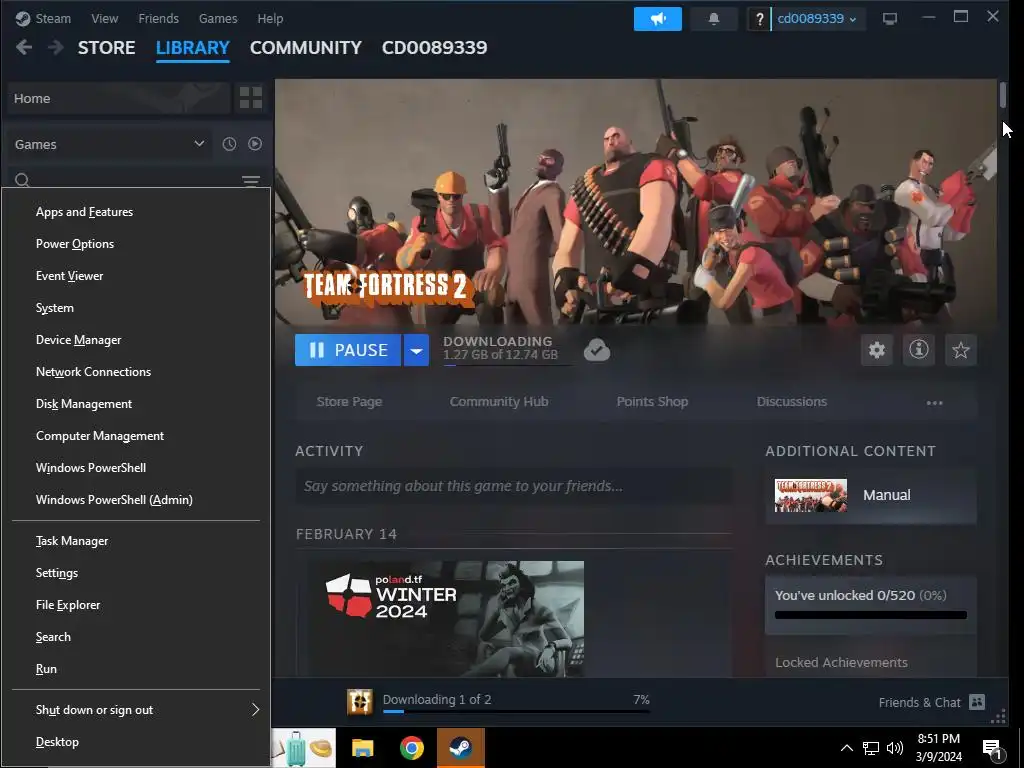Image resolution: width=1024 pixels, height=768 pixels.
Task: Open the Community Hub link
Action: 499,402
